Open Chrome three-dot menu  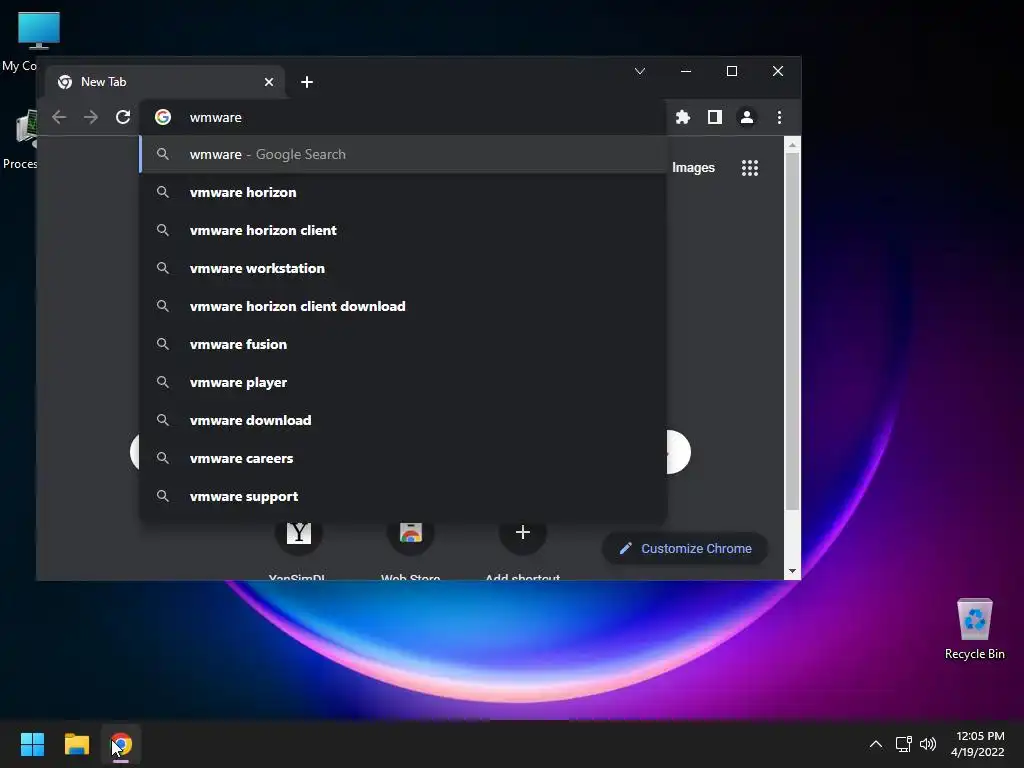tap(779, 117)
